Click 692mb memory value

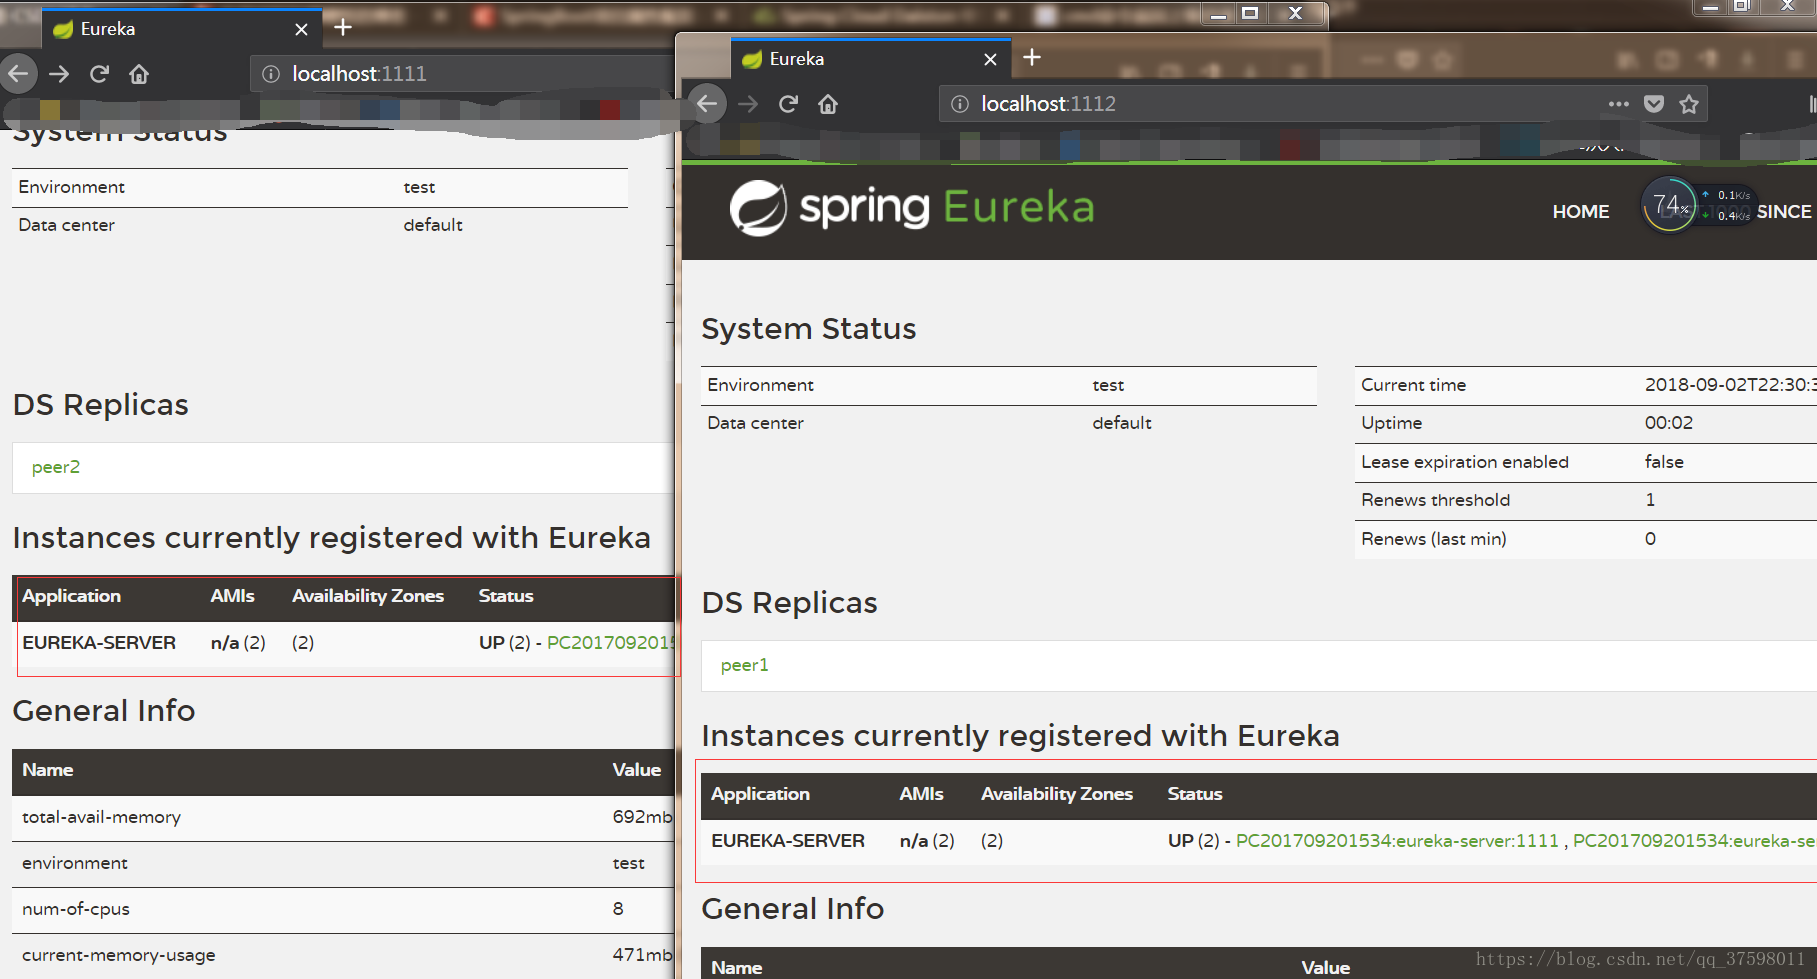[642, 817]
